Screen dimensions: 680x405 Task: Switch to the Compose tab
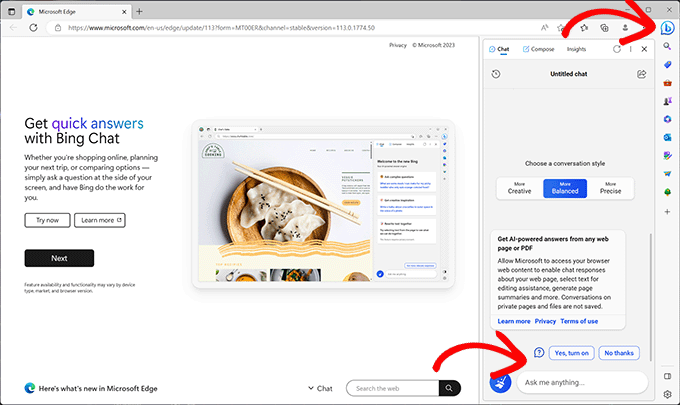[538, 49]
